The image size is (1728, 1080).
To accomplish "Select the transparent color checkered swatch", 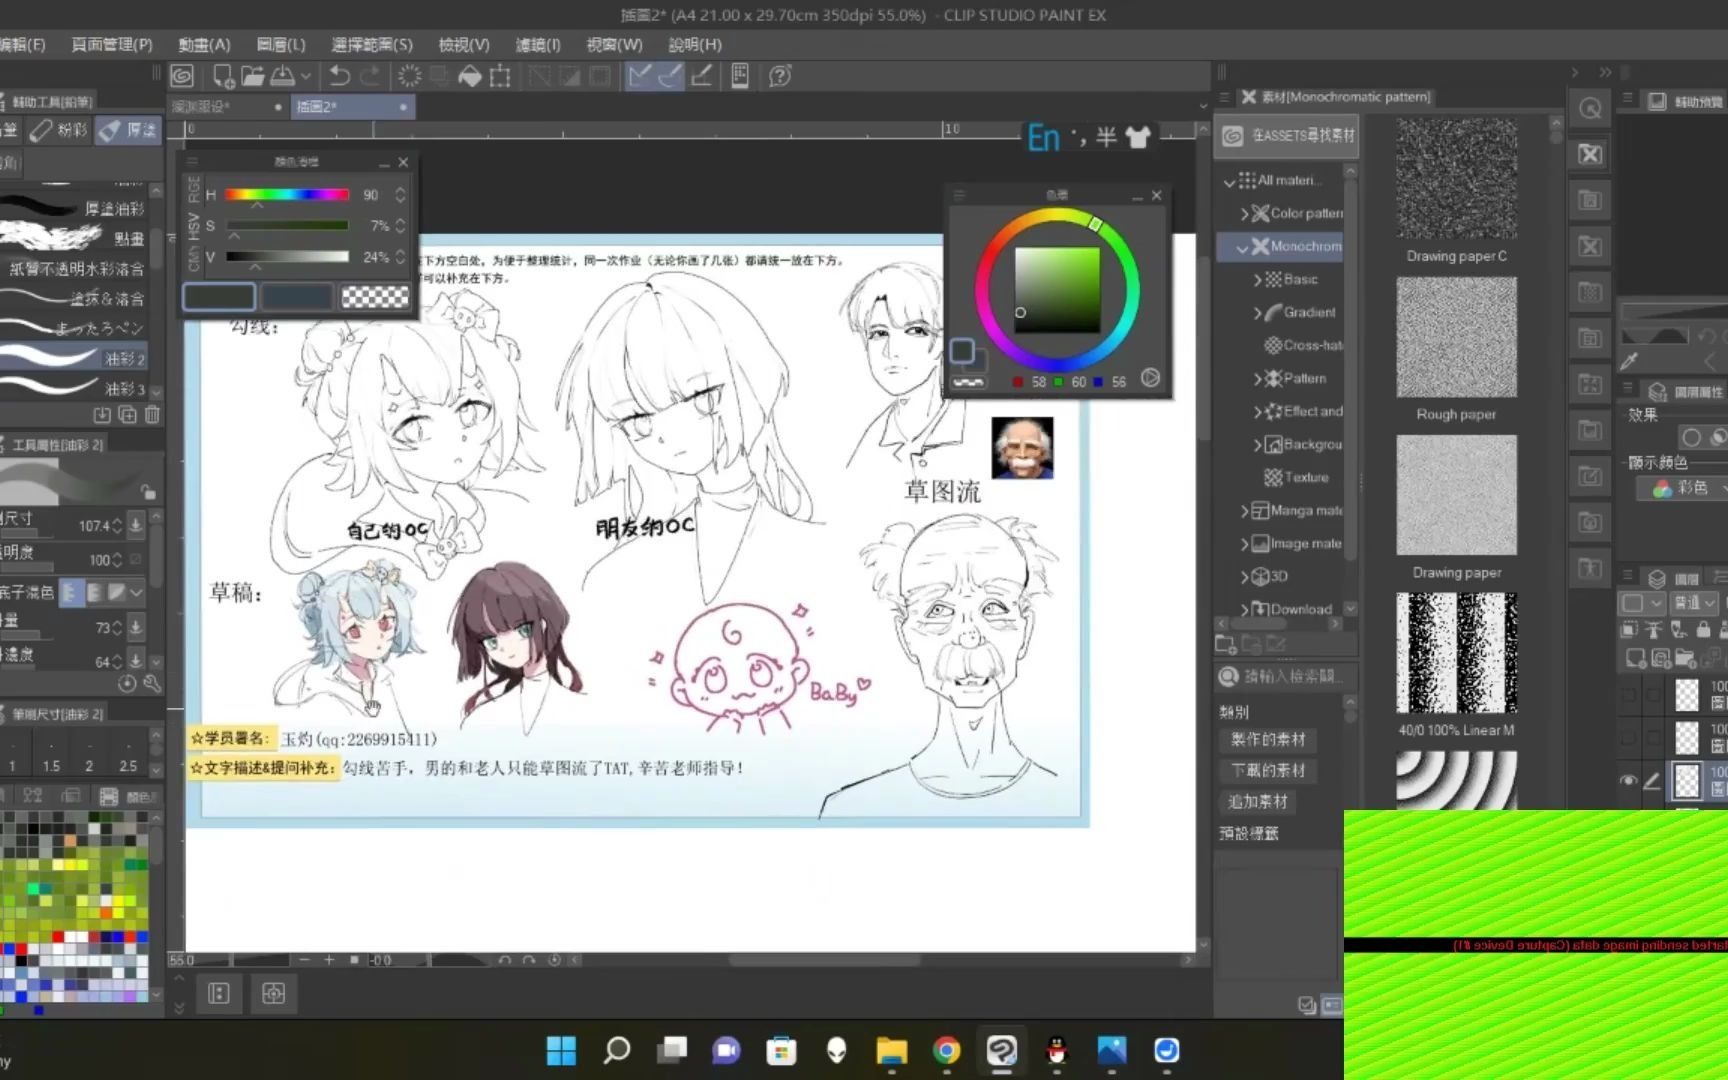I will point(375,296).
